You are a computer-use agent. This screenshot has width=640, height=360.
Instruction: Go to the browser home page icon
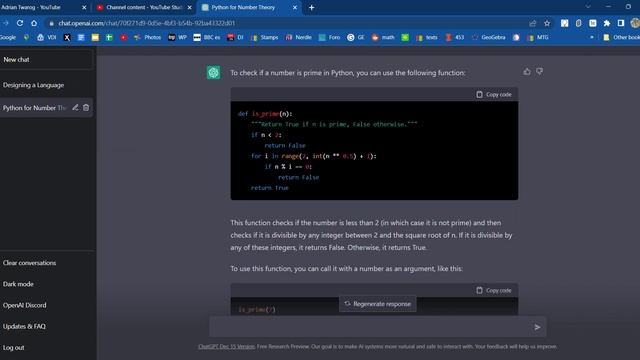point(34,23)
